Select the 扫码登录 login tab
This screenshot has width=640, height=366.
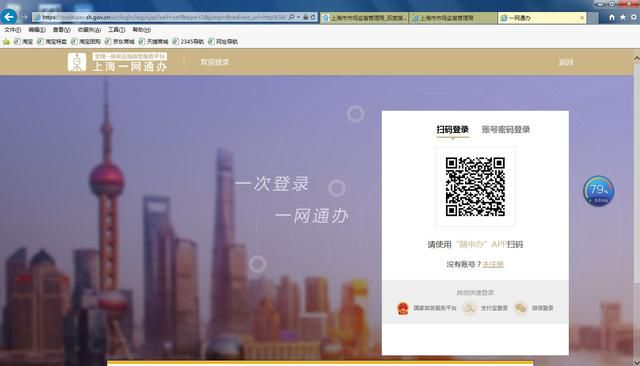[452, 130]
